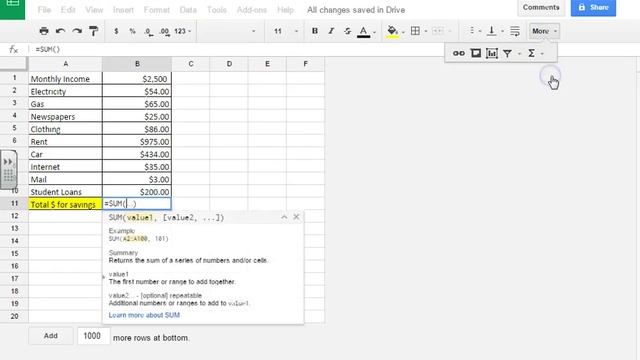Click the $2,500 cell

click(137, 79)
